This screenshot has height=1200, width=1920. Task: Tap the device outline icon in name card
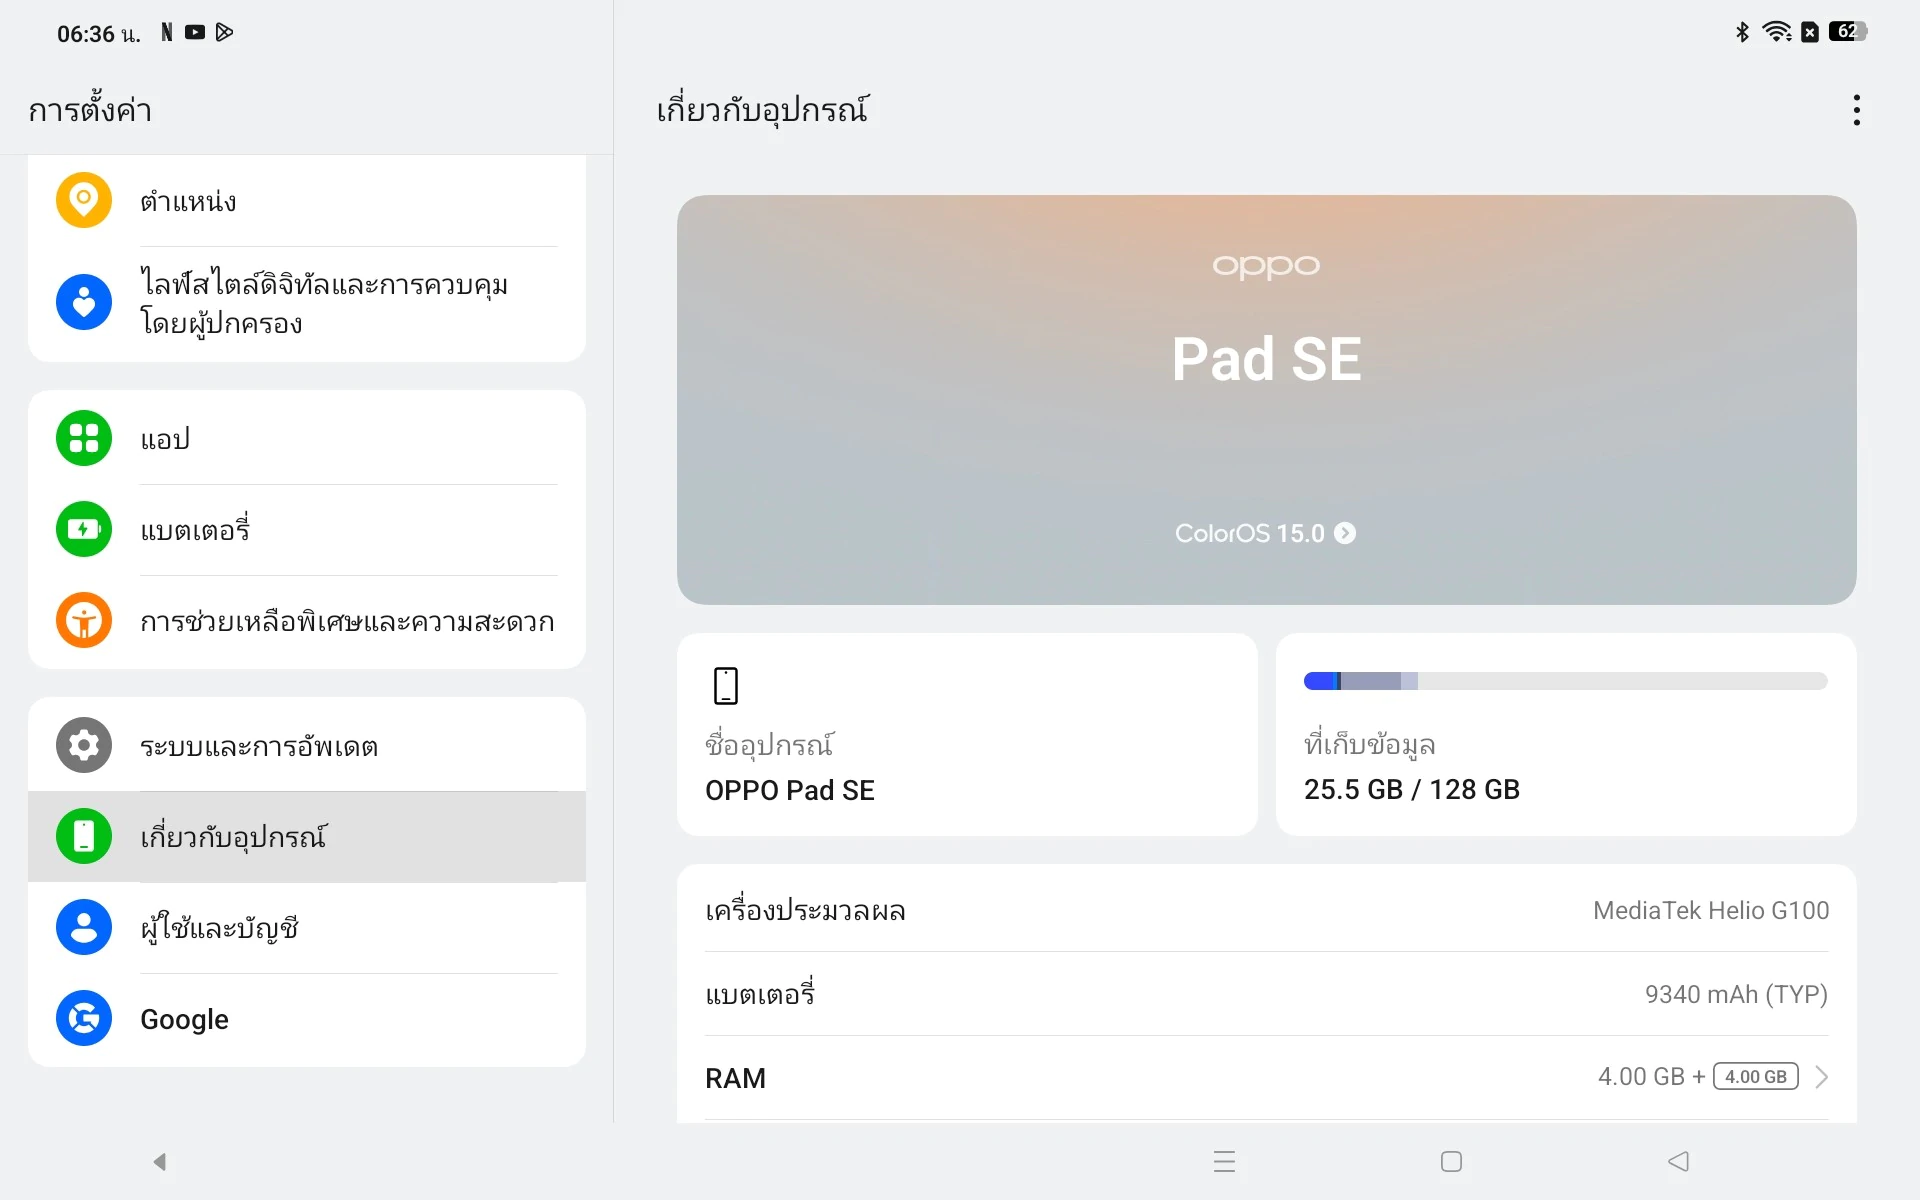click(726, 686)
